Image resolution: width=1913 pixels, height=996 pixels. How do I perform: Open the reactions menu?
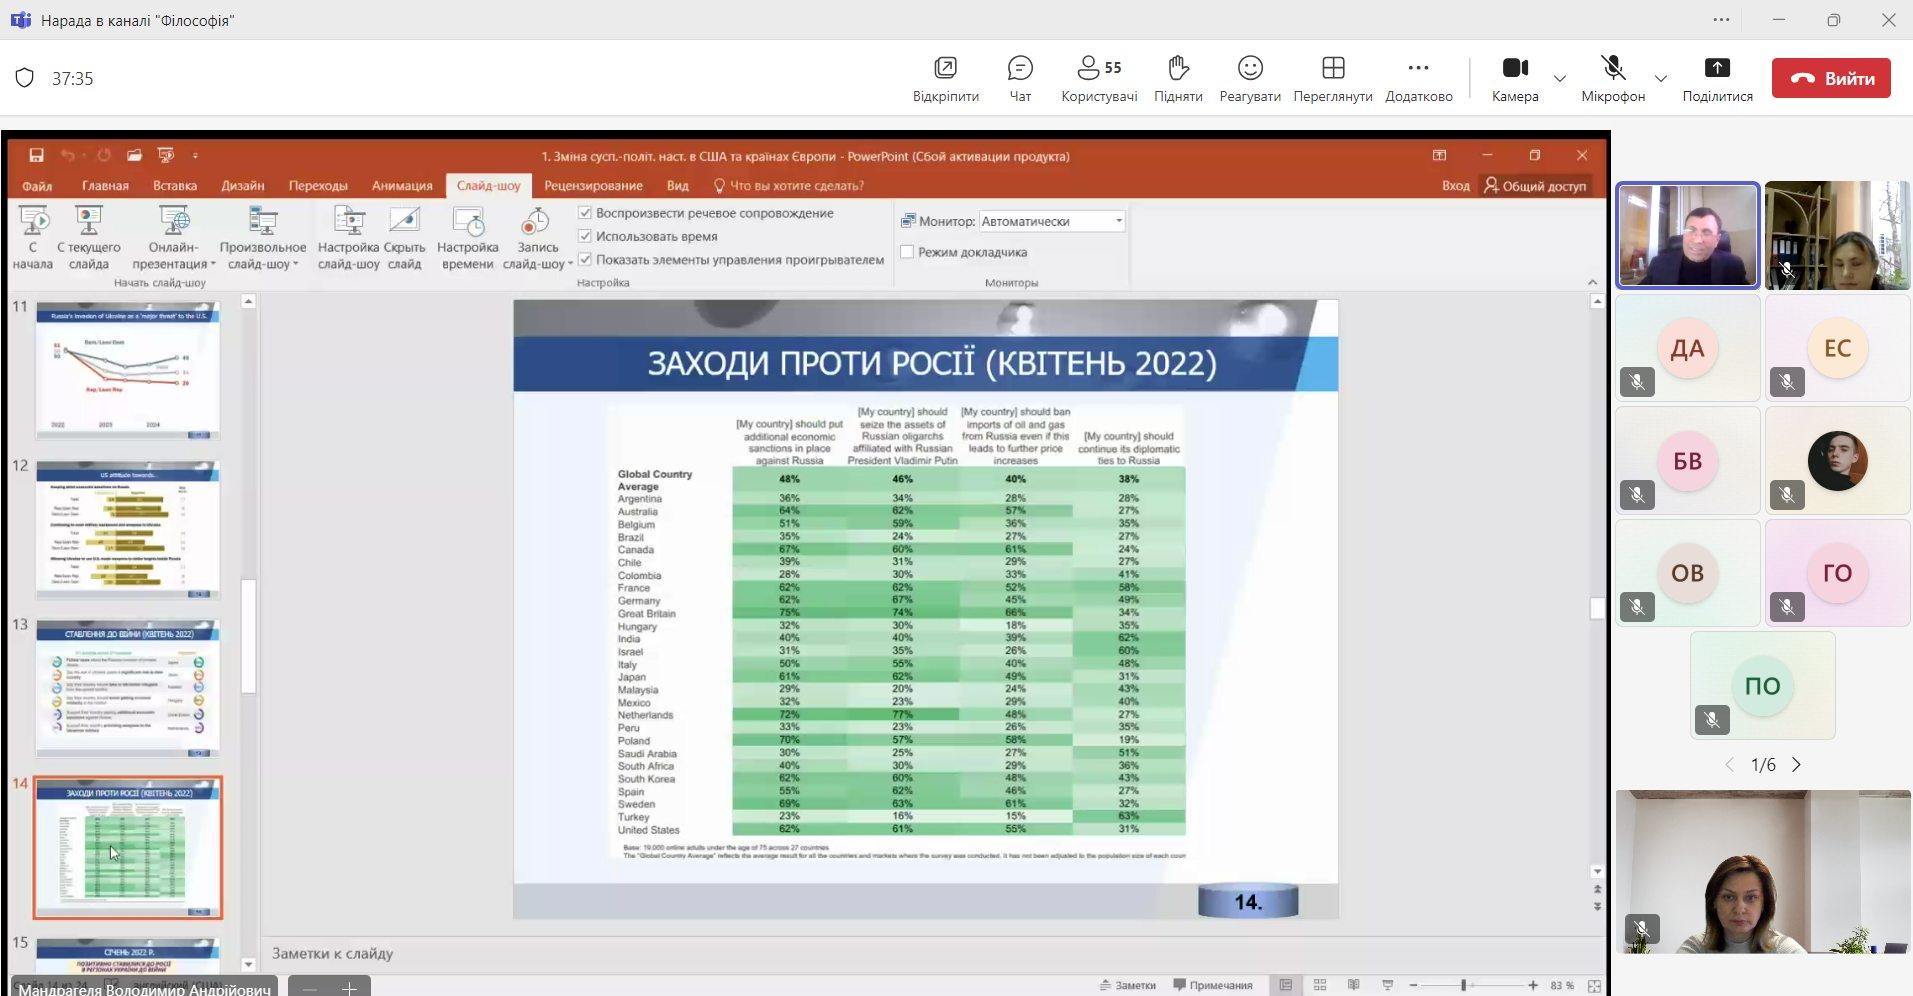1249,78
